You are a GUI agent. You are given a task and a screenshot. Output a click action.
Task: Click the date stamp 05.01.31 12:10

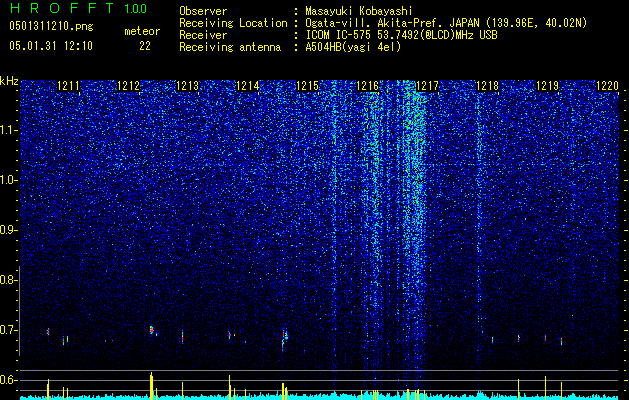click(x=51, y=46)
